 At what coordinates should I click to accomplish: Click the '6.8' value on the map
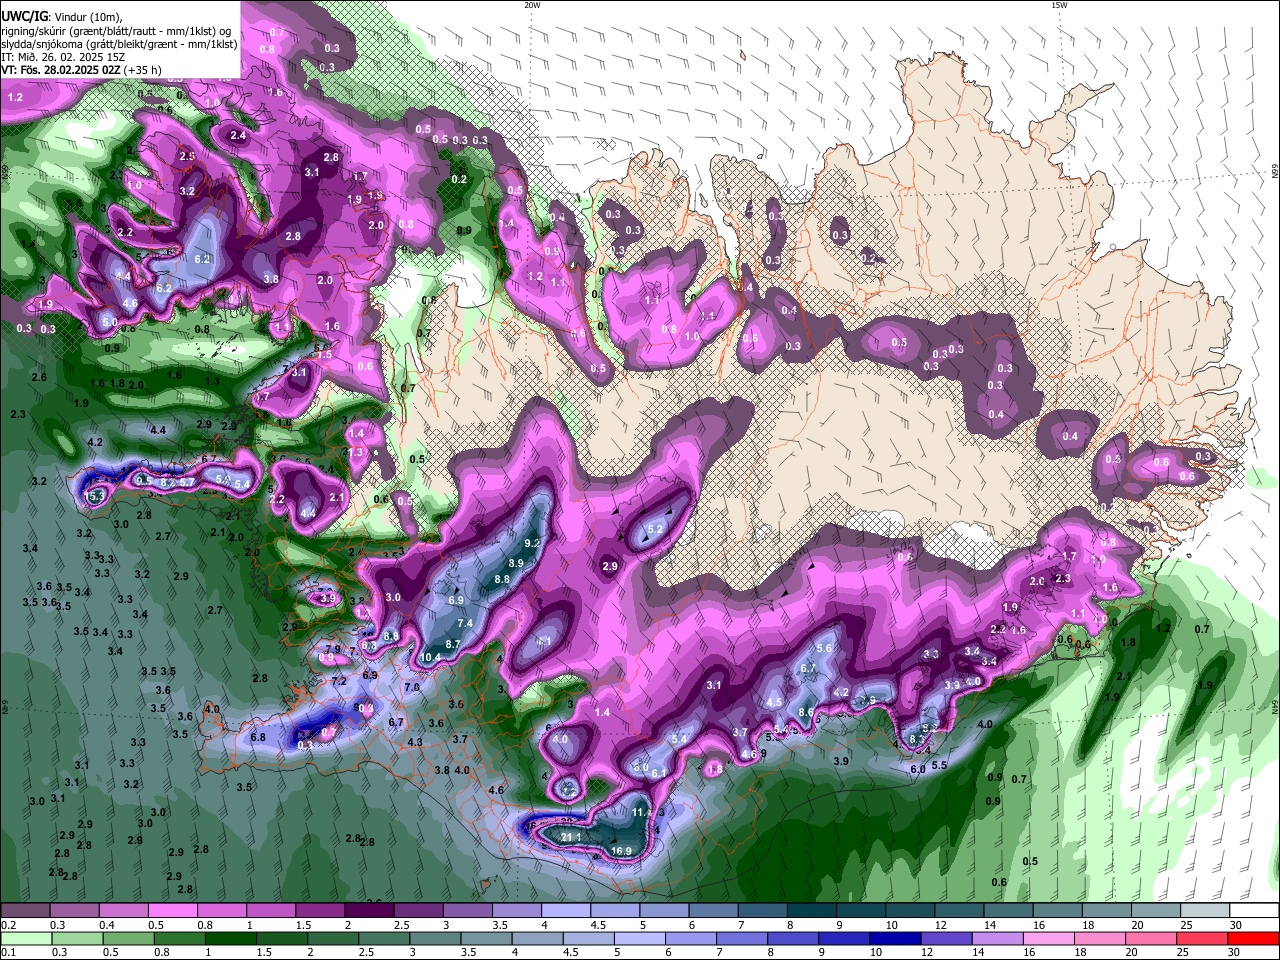pos(258,737)
